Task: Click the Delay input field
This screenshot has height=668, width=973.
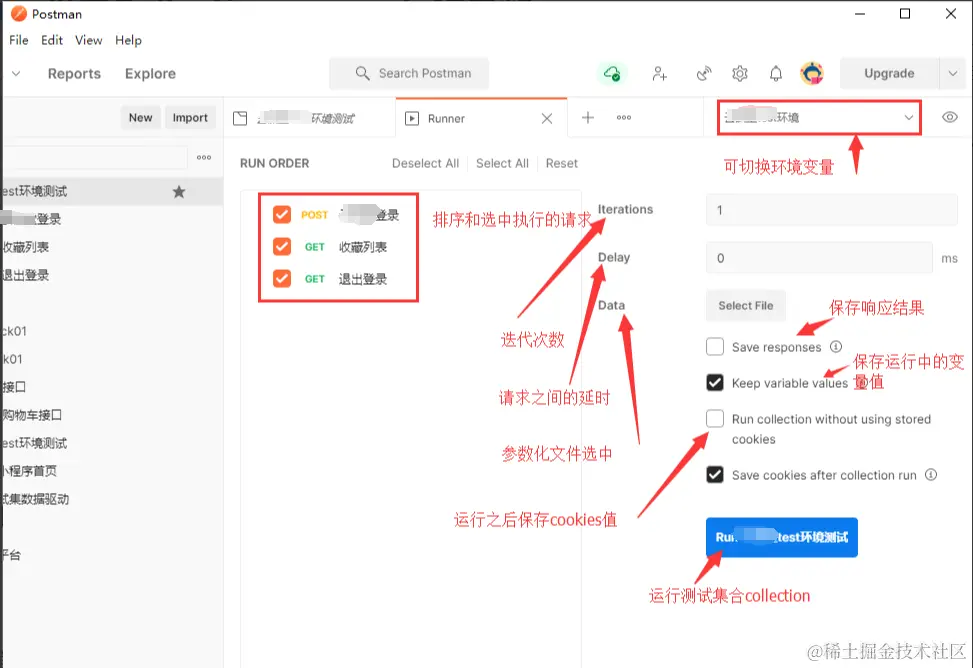Action: pos(819,258)
